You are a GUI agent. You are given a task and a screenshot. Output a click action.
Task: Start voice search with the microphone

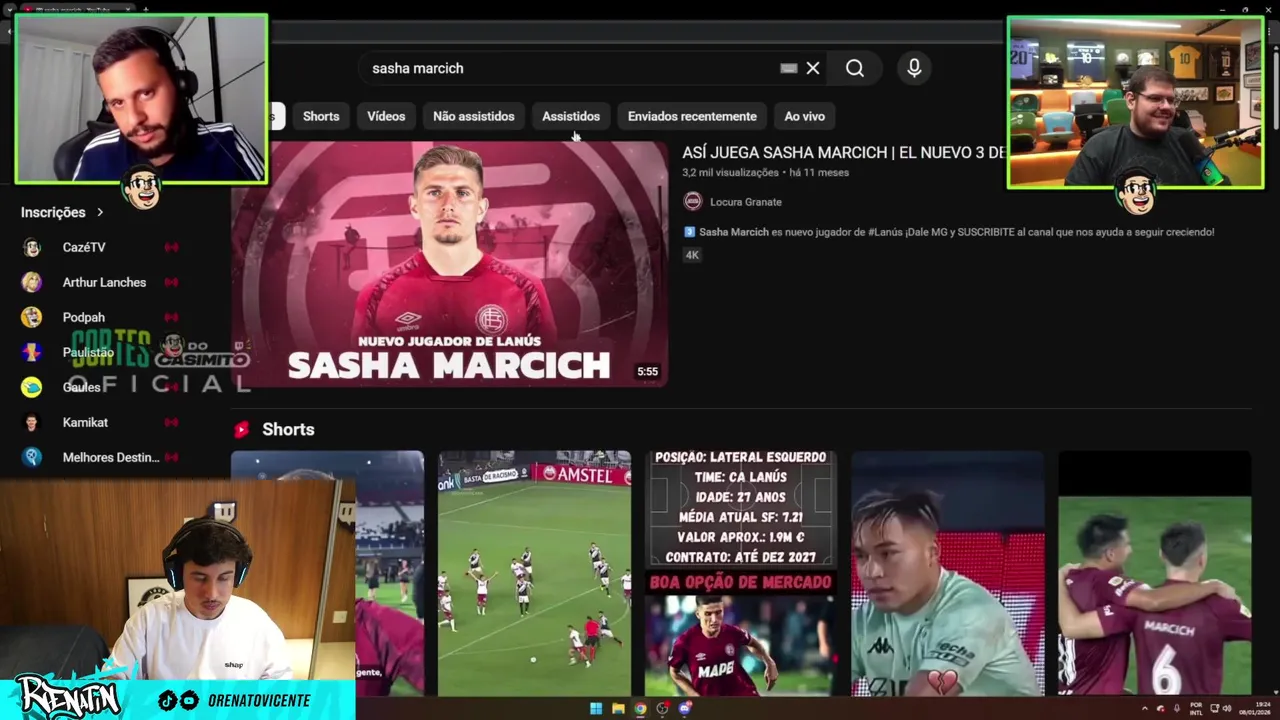point(914,68)
